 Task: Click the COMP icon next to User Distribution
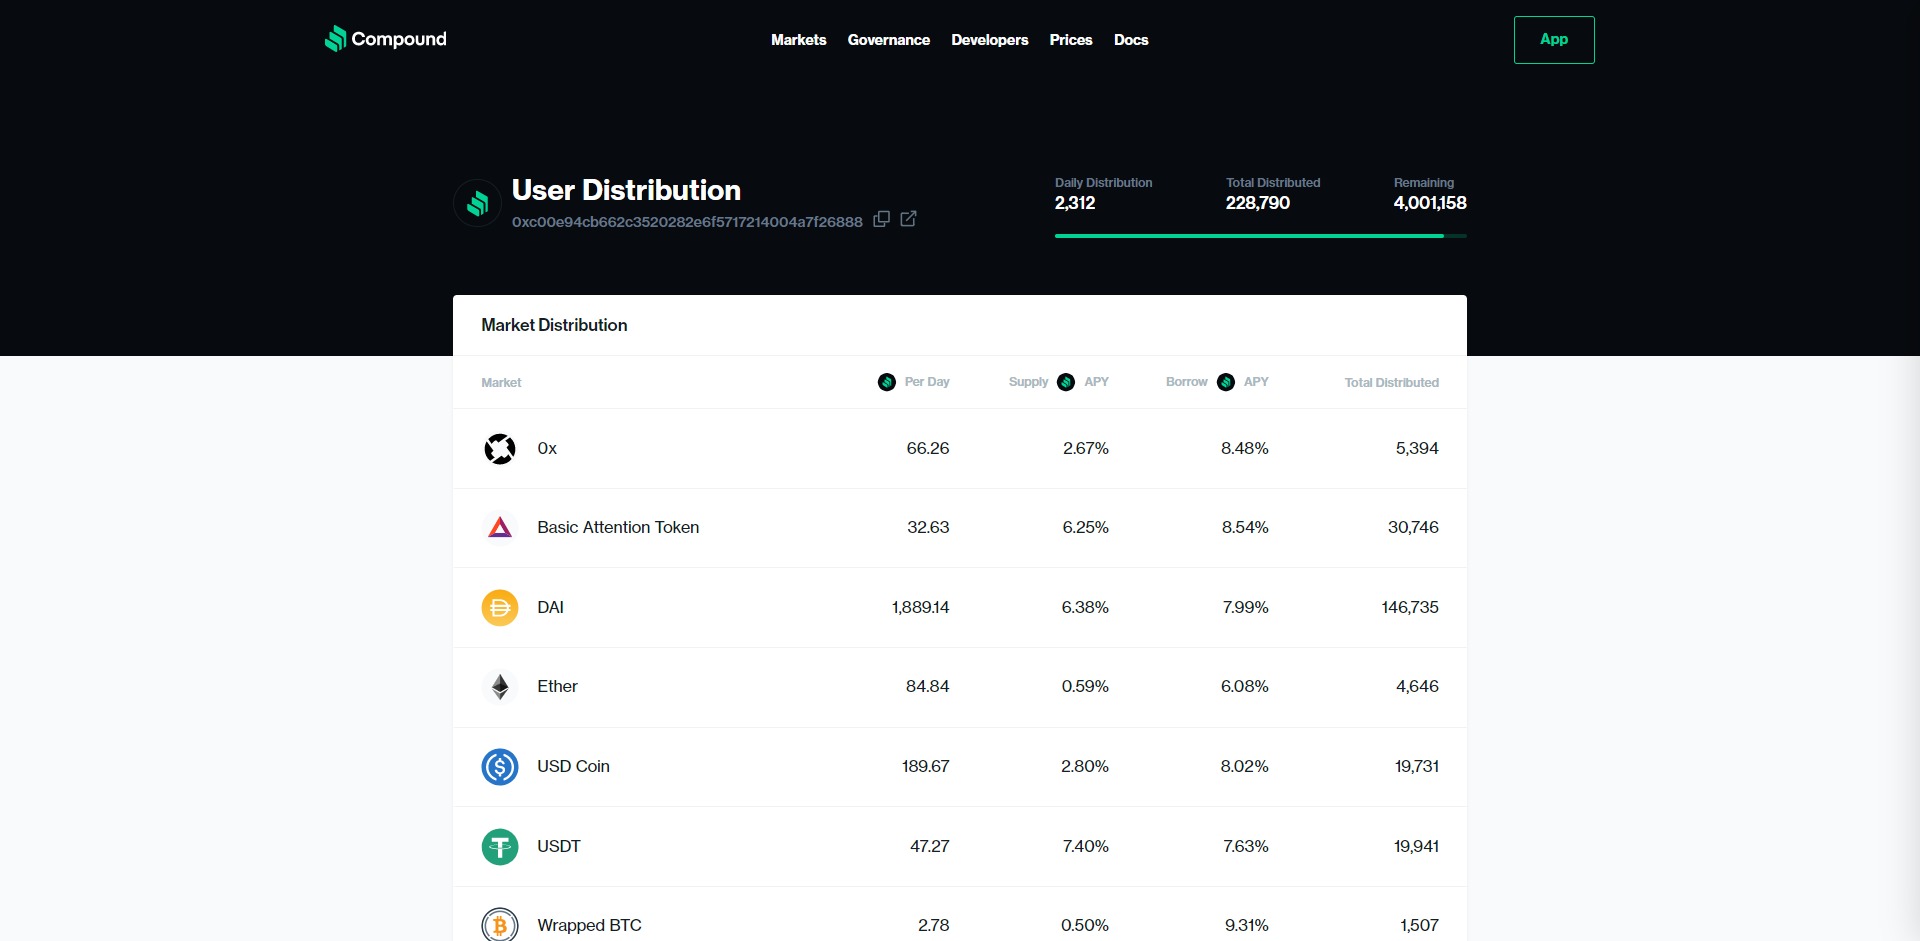point(477,204)
